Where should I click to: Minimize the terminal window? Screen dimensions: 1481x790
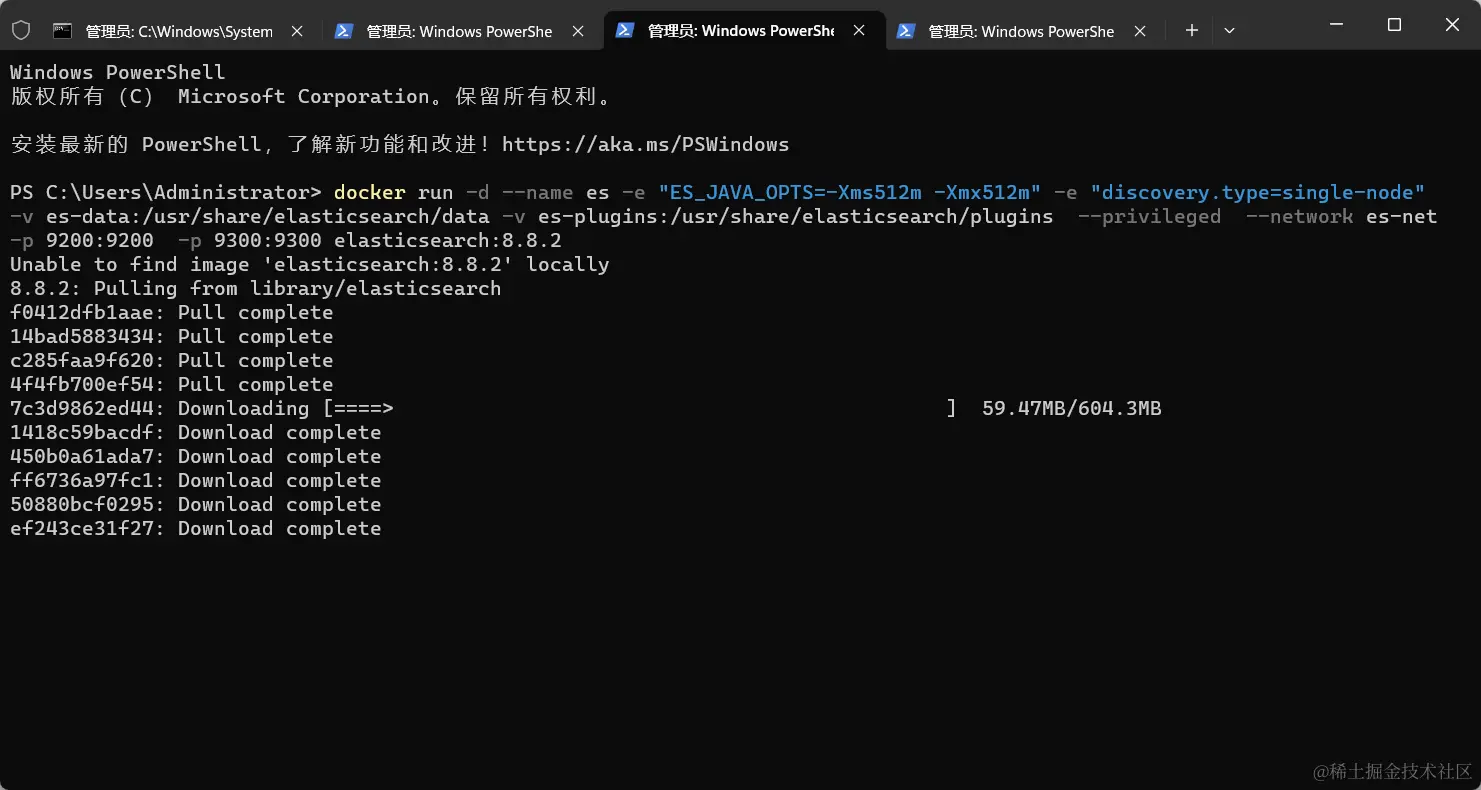click(1336, 24)
